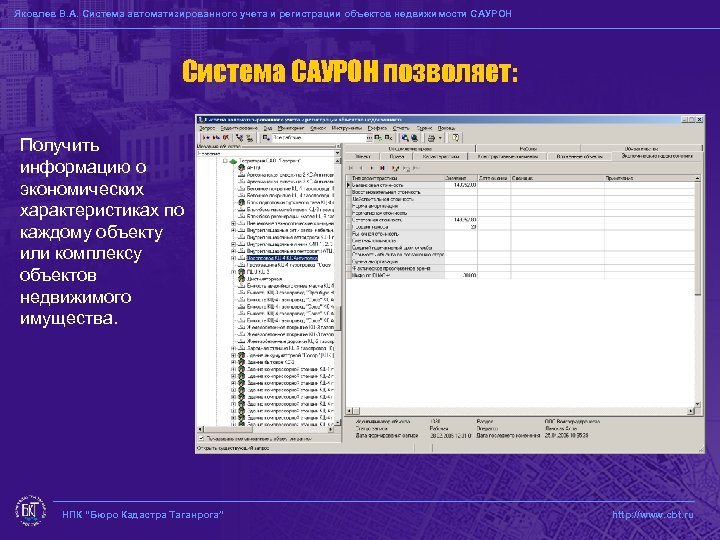
Task: Click the Балансовая стоимость row label
Action: [x=378, y=185]
